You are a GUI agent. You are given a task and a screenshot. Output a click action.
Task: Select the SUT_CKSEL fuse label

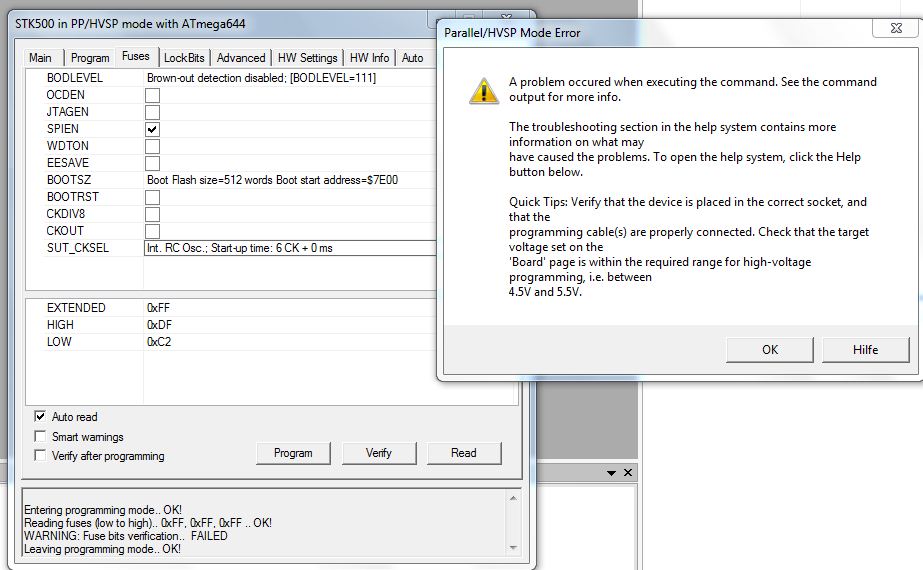[78, 248]
